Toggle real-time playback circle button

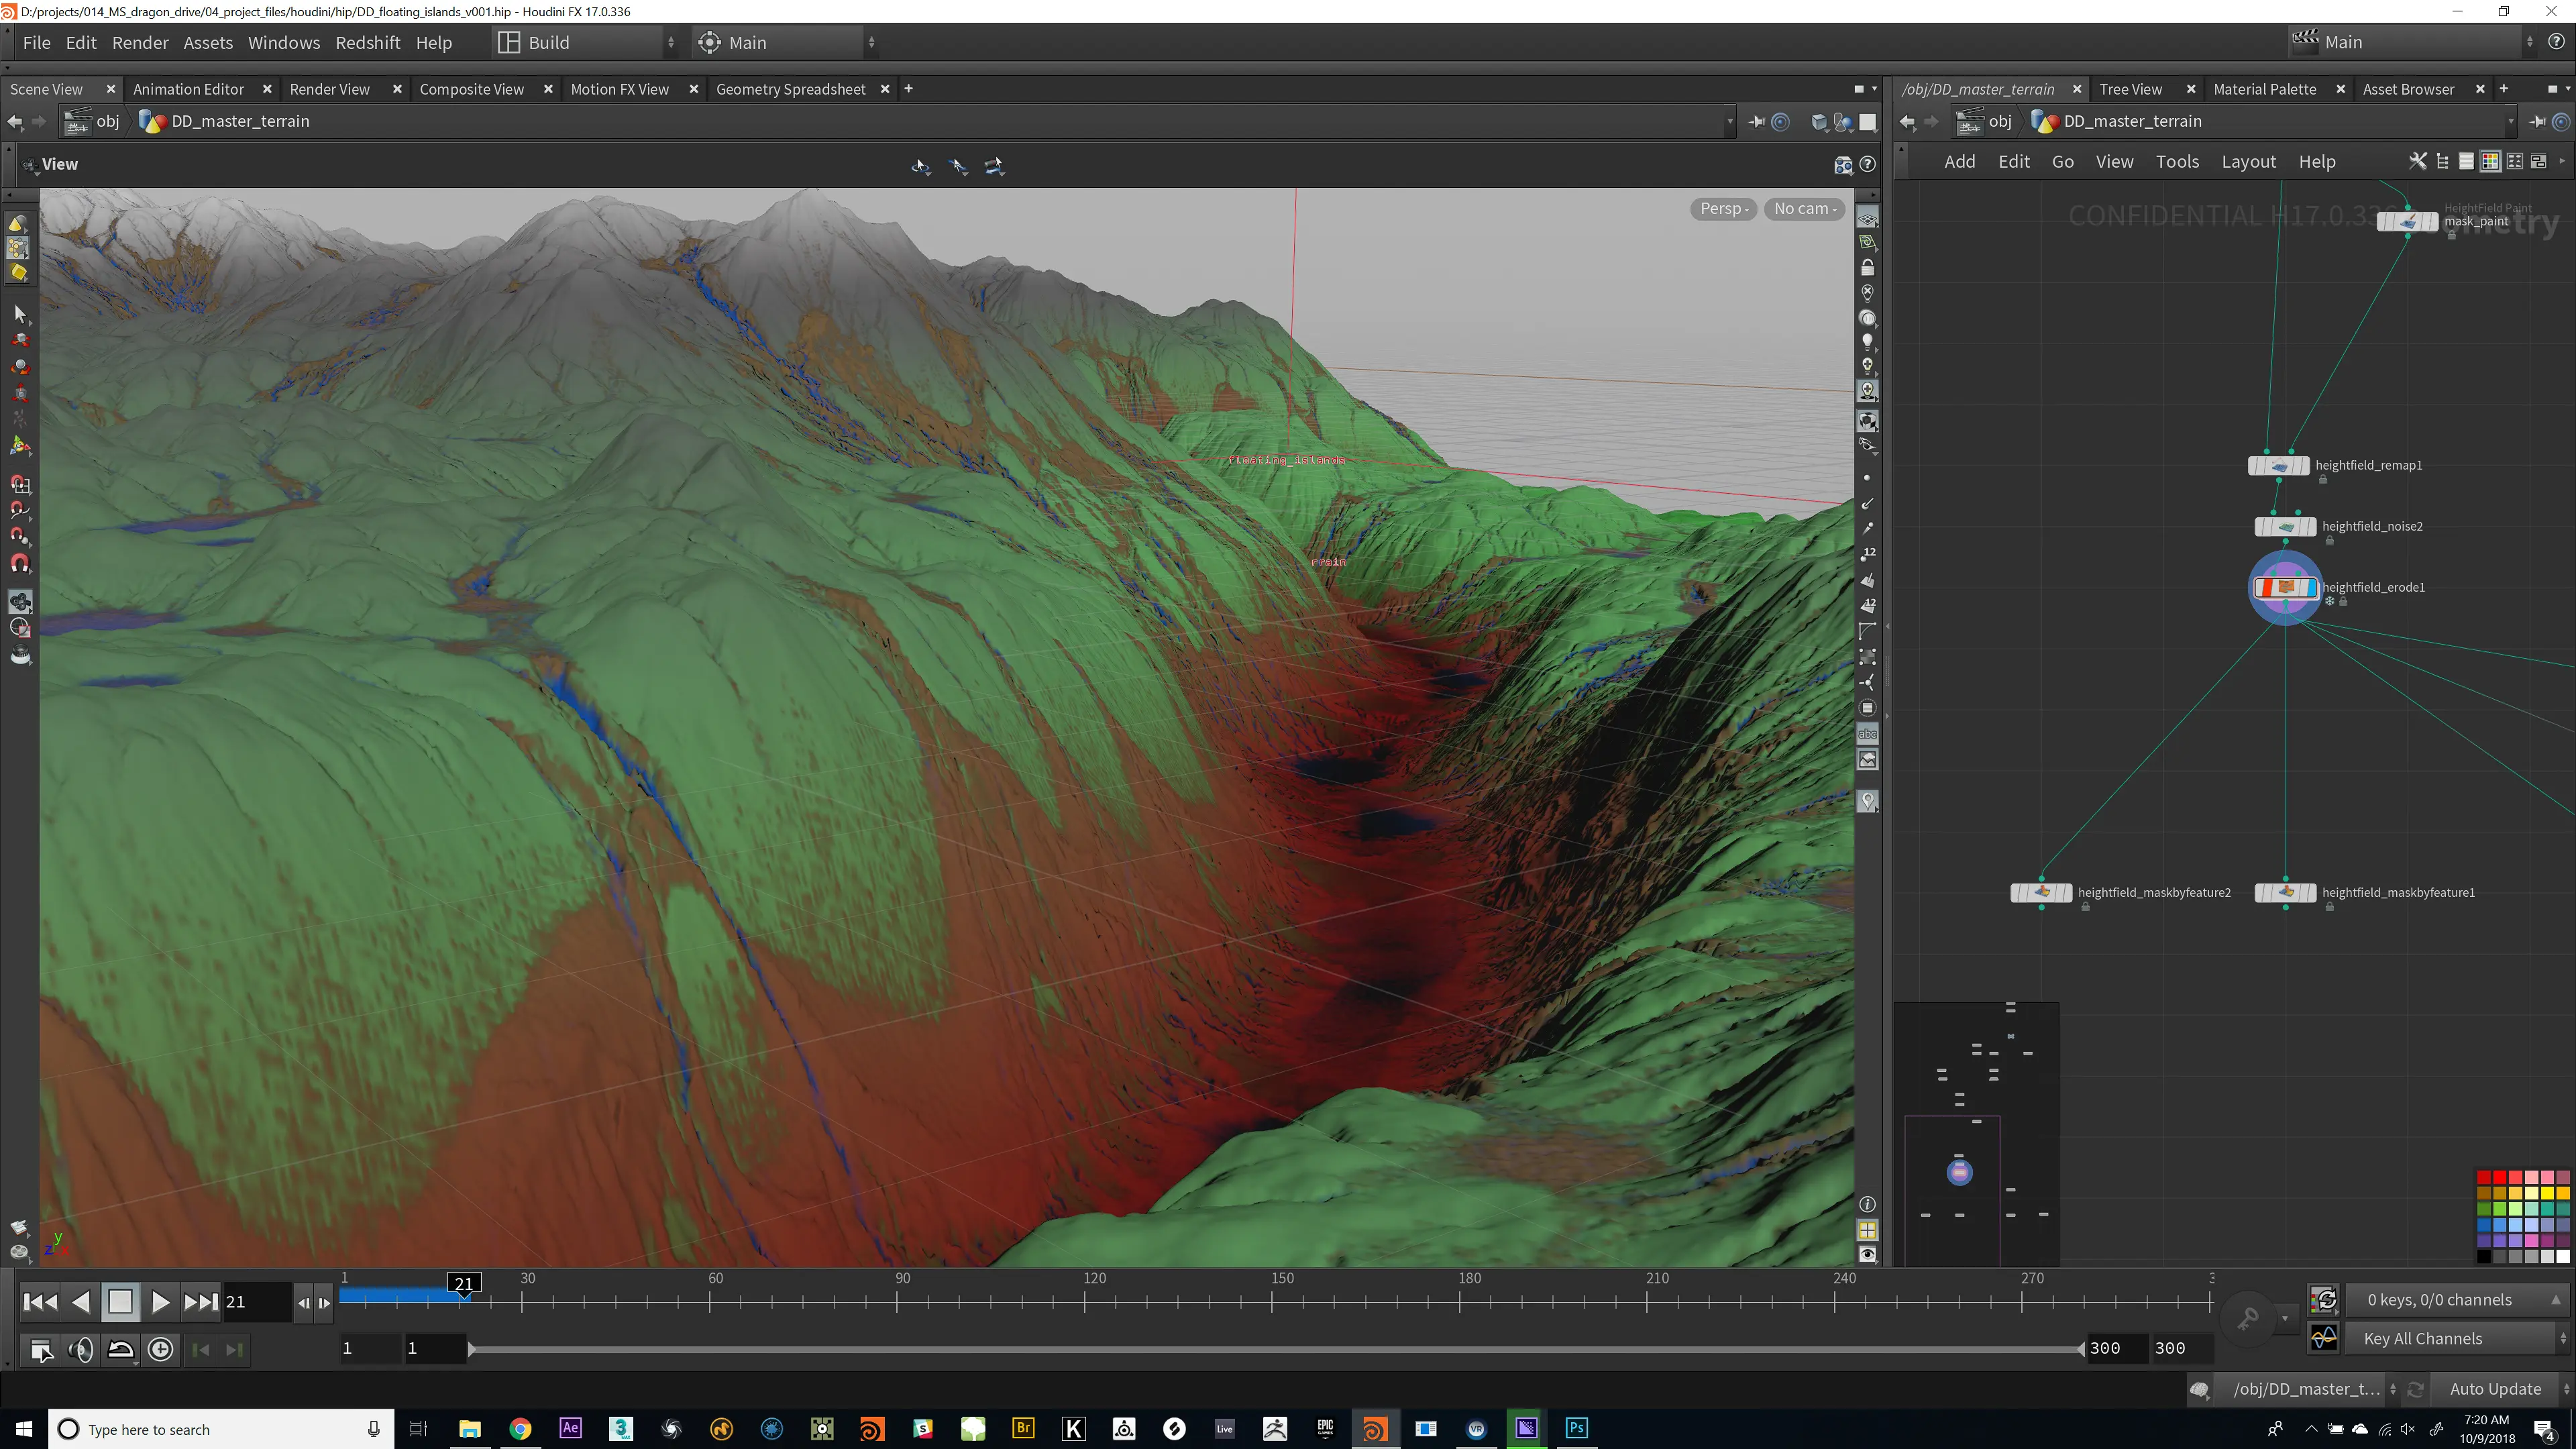(x=160, y=1349)
